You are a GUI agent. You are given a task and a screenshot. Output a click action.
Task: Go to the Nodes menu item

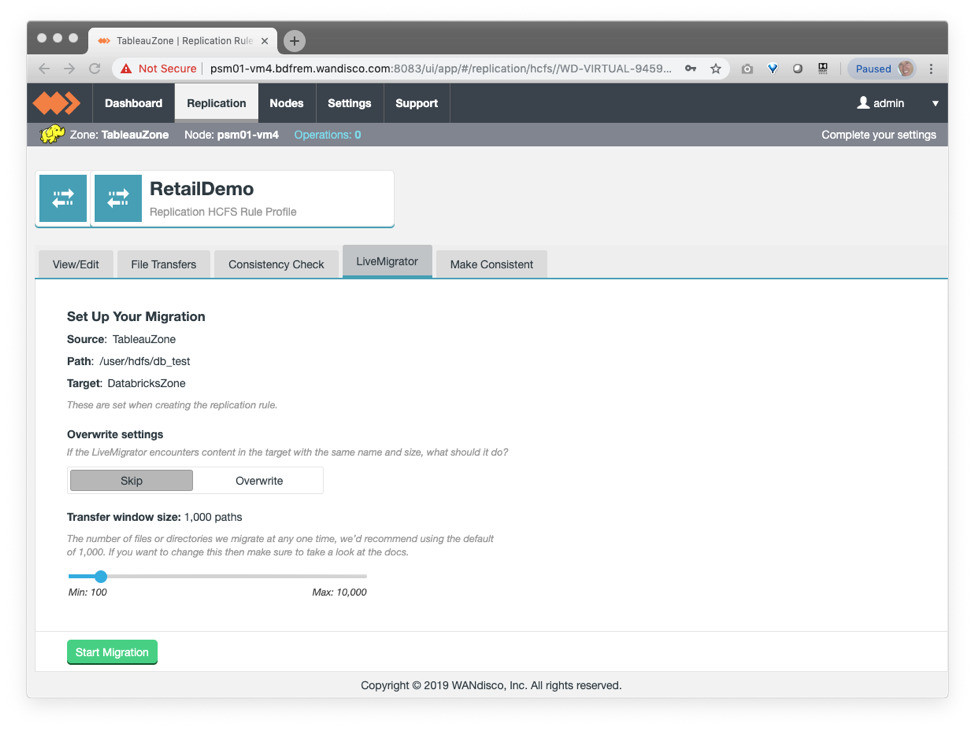[x=286, y=103]
